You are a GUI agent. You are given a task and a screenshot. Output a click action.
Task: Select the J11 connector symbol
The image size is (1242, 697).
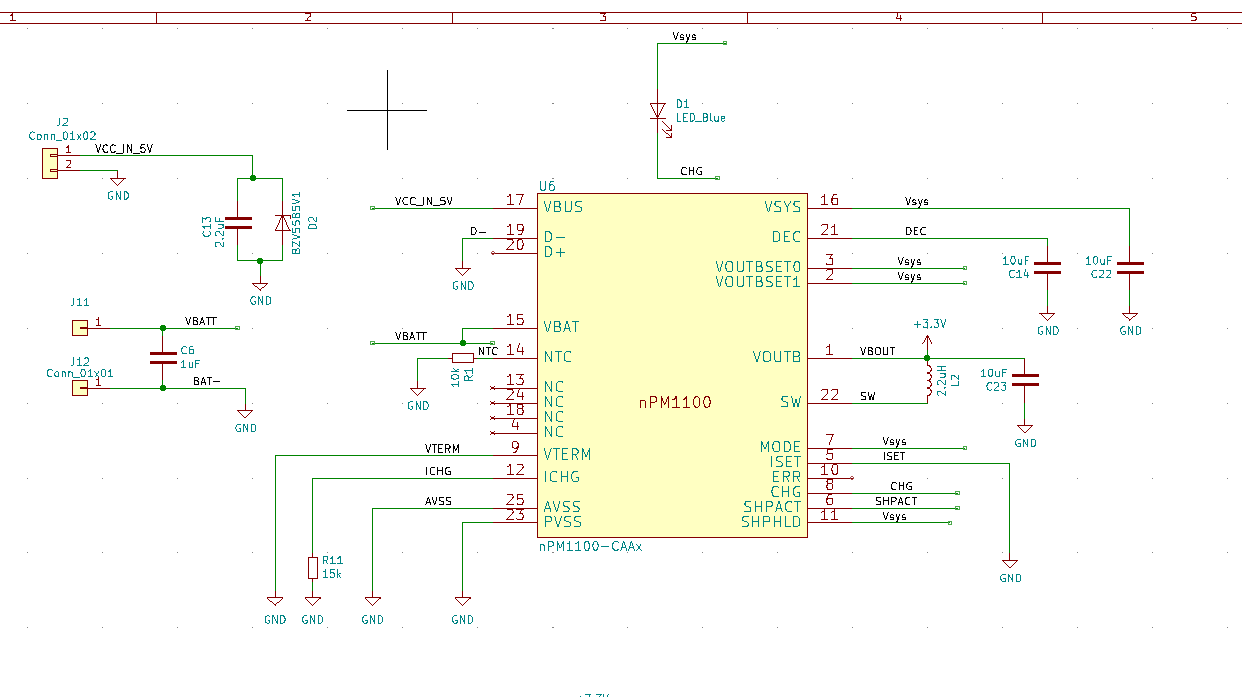coord(79,327)
